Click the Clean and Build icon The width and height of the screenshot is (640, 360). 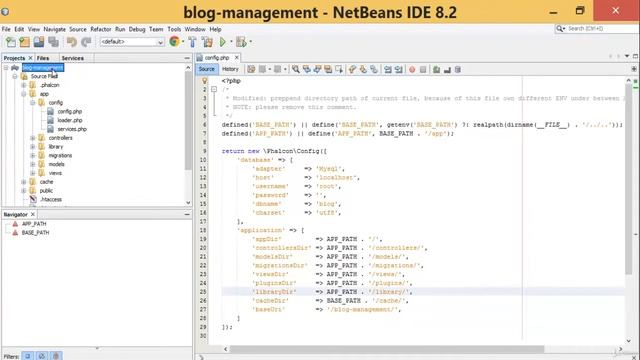[x=207, y=42]
